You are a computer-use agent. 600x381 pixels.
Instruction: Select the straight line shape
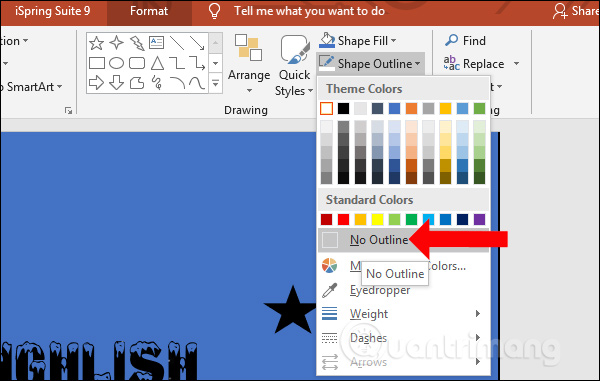(177, 43)
